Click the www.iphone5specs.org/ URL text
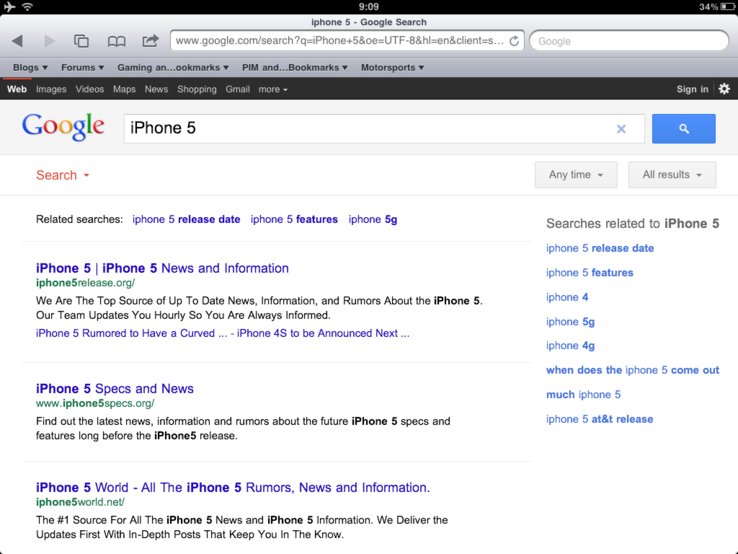738x554 pixels. point(95,403)
